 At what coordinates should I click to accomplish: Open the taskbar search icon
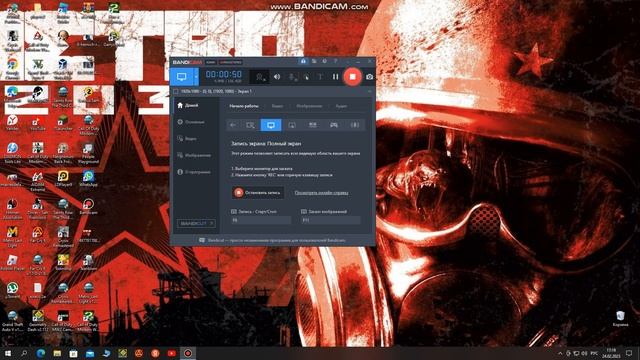point(24,353)
